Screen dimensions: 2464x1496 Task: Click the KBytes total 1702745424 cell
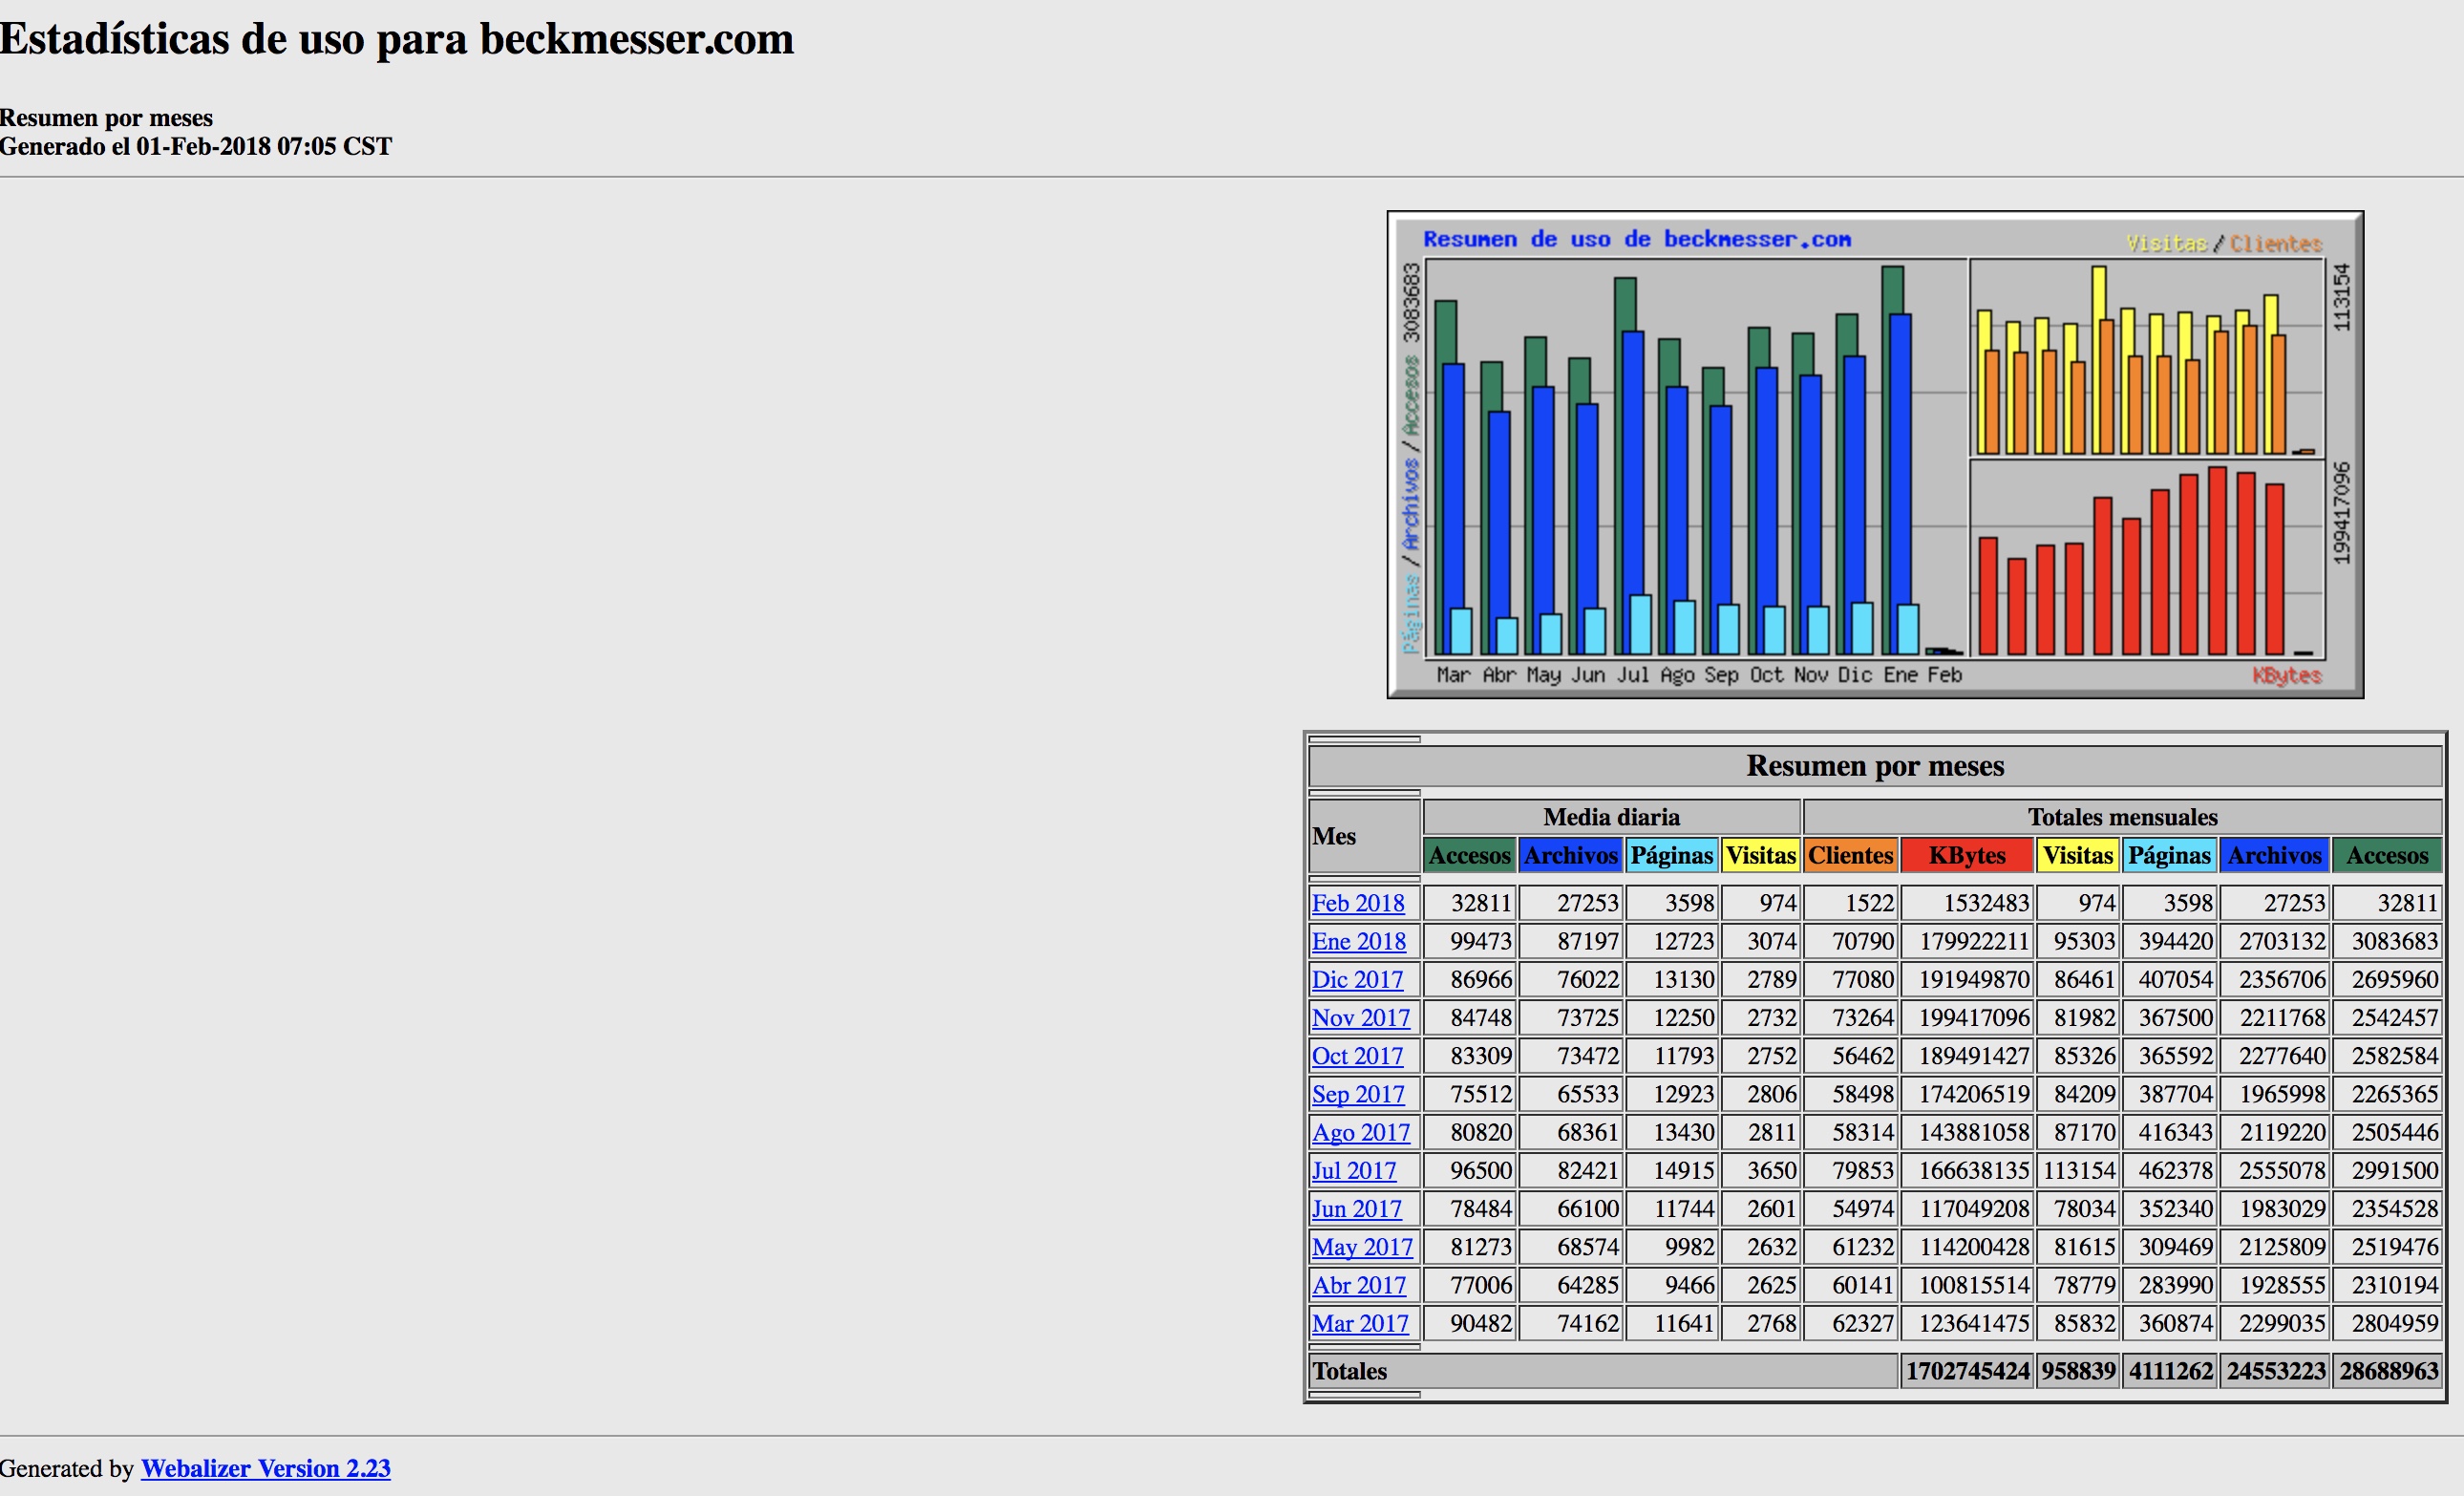coord(1967,1371)
